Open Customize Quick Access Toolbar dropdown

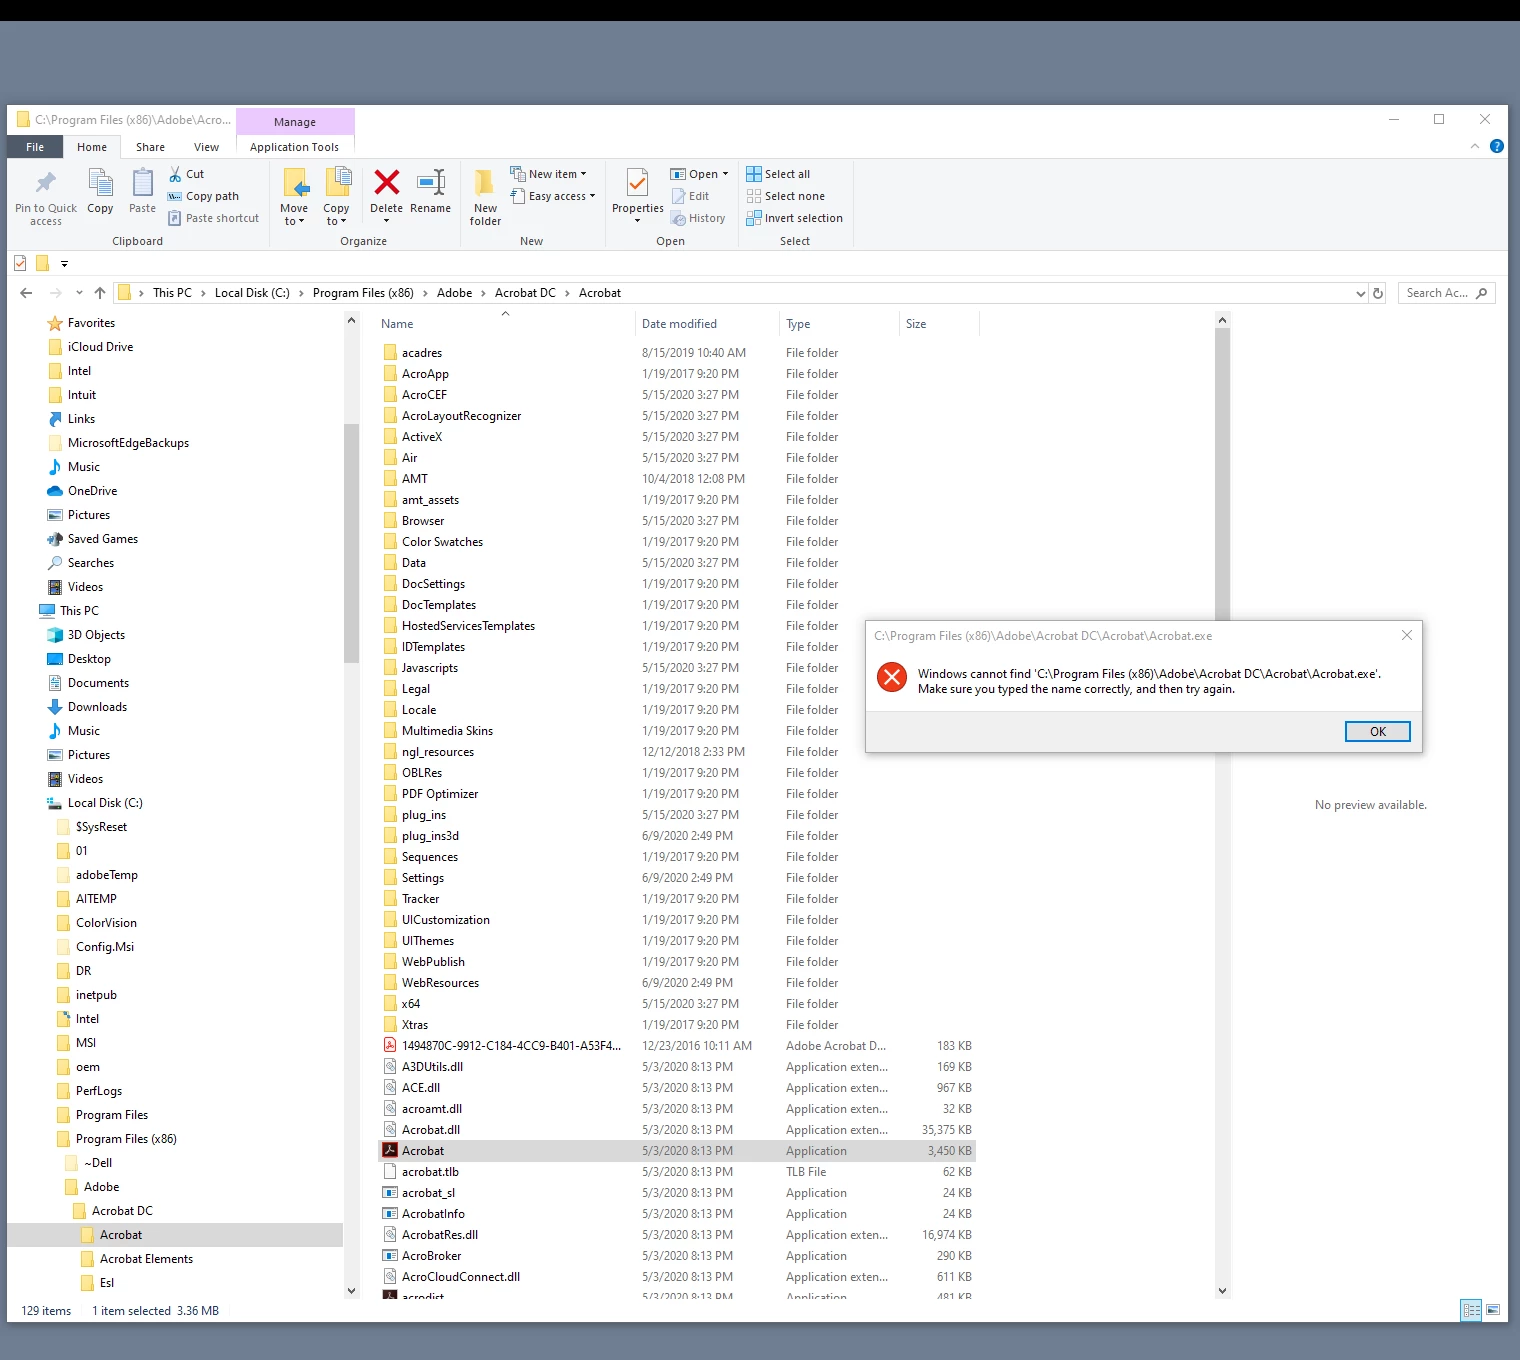click(64, 264)
